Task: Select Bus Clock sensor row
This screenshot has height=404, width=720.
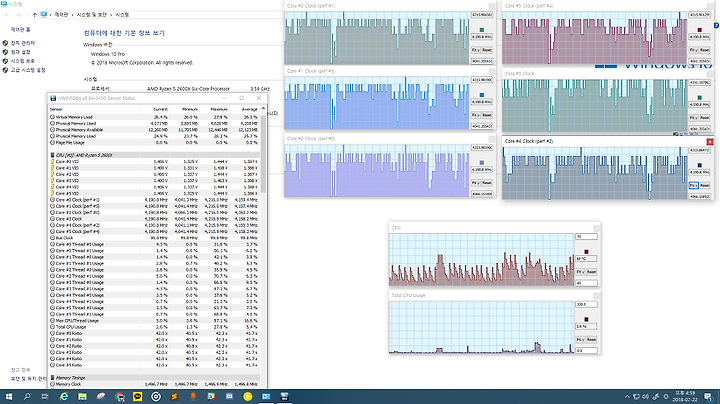Action: 154,238
